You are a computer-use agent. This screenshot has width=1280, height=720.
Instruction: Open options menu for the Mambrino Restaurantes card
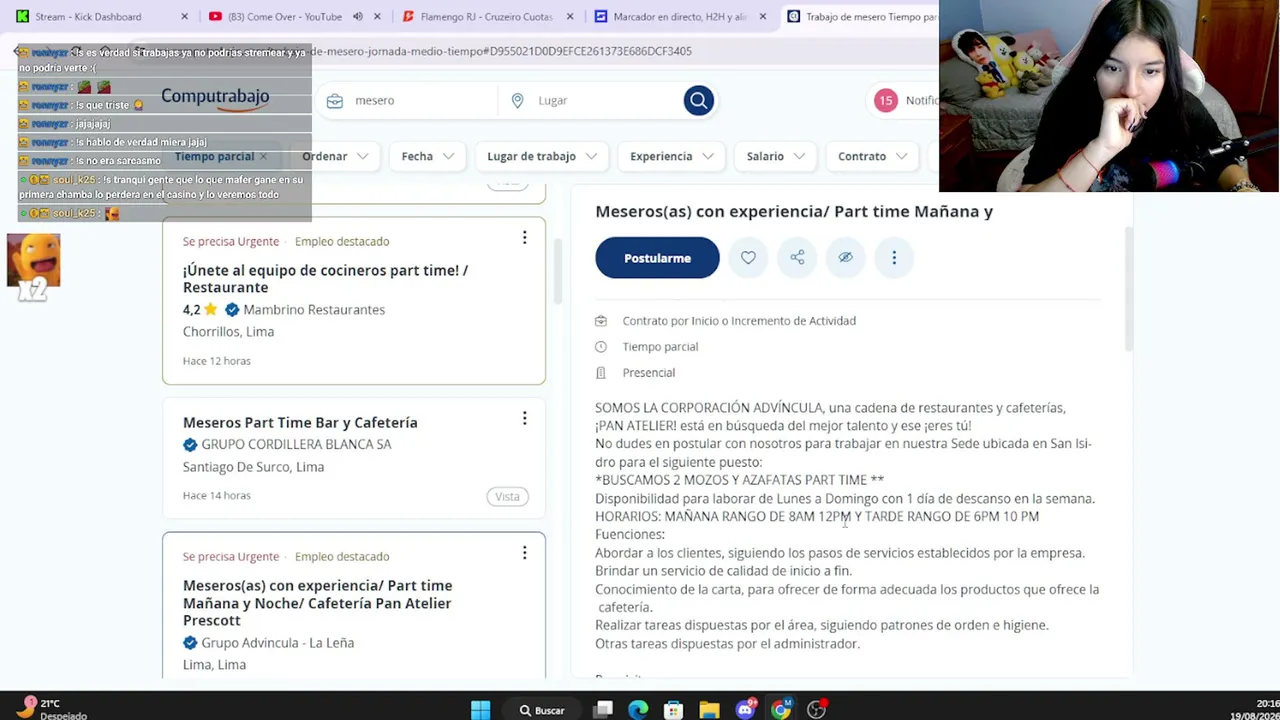524,238
